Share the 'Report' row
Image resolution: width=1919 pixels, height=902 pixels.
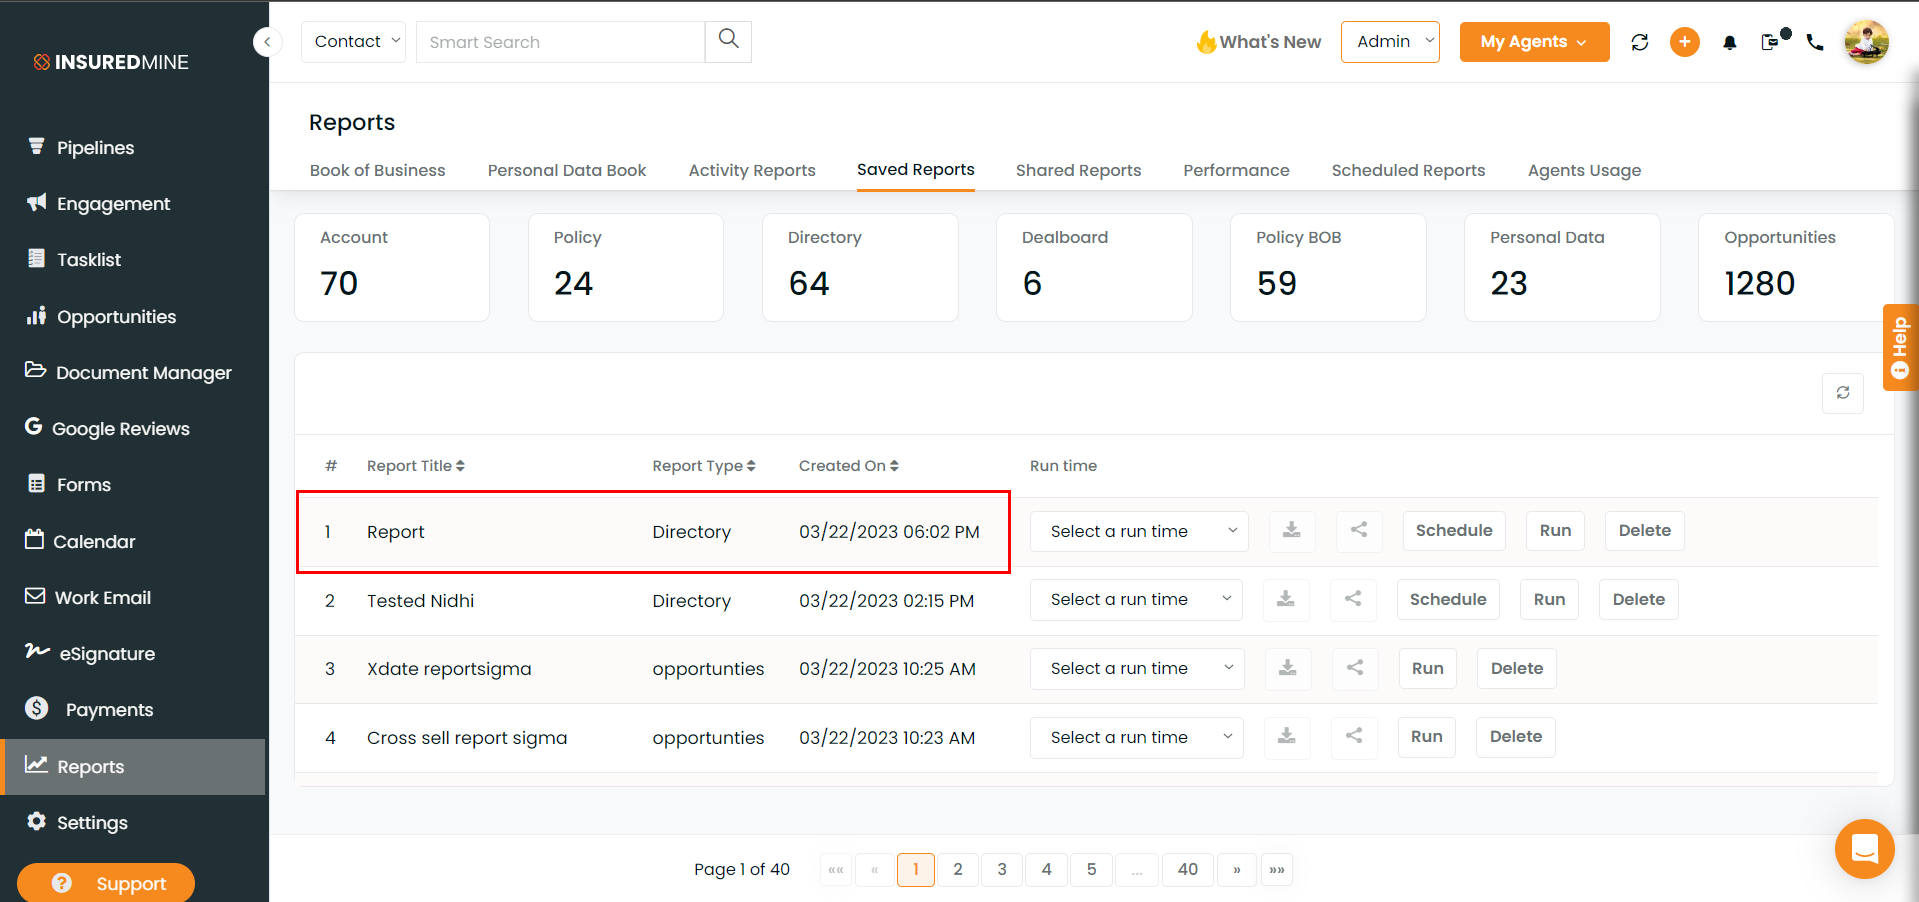tap(1359, 531)
